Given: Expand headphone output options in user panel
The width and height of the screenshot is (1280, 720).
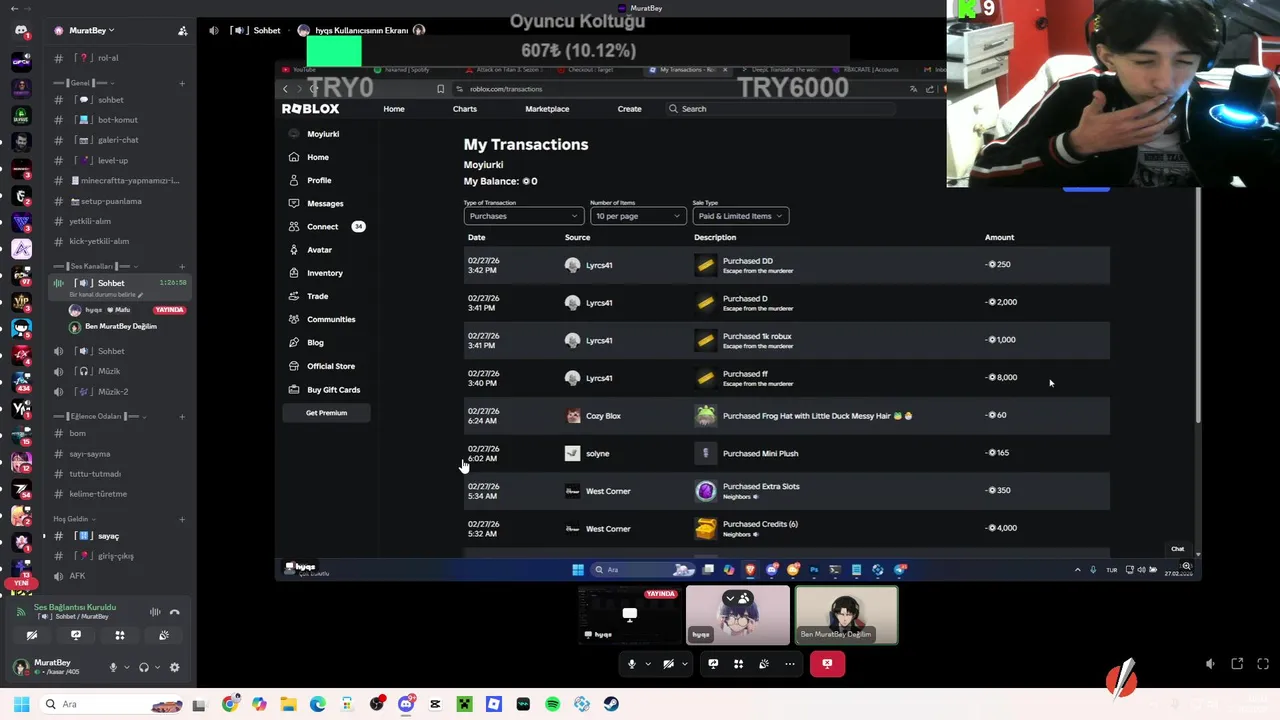Looking at the screenshot, I should 157,667.
